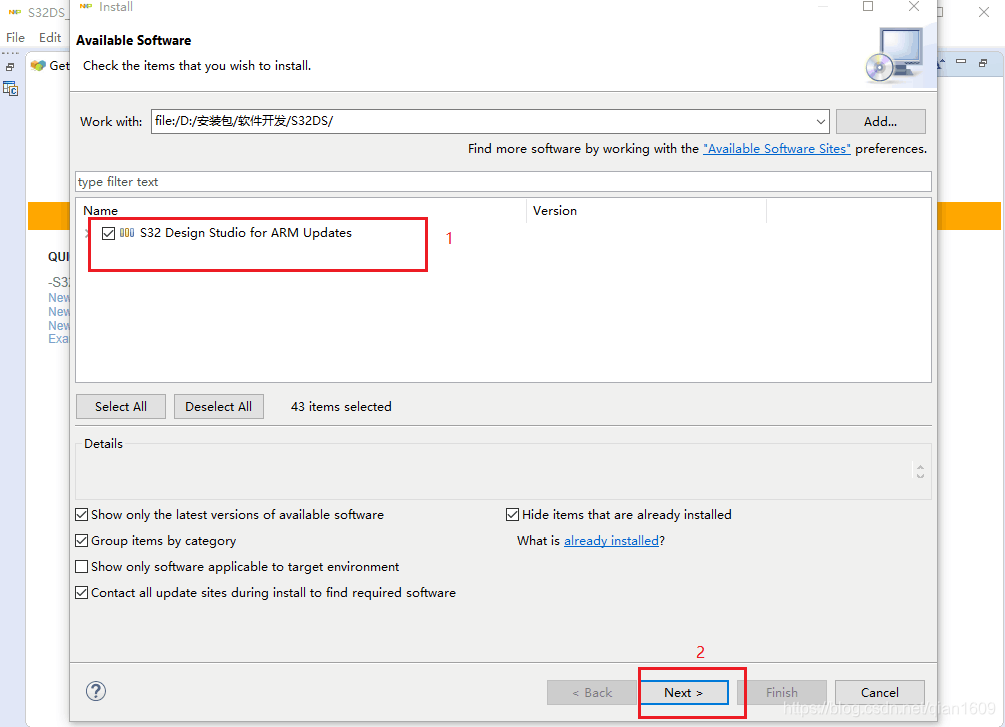Click the Next button
This screenshot has width=1005, height=727.
click(683, 692)
